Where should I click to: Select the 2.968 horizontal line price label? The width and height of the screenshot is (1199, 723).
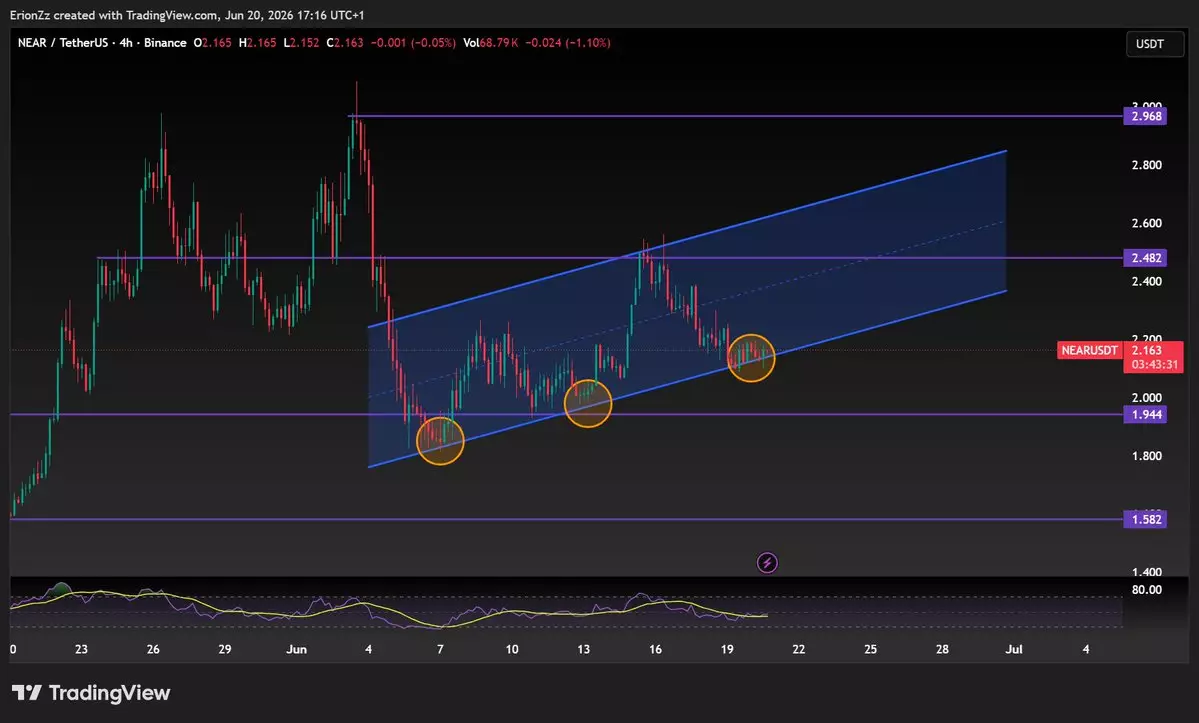pos(1145,116)
